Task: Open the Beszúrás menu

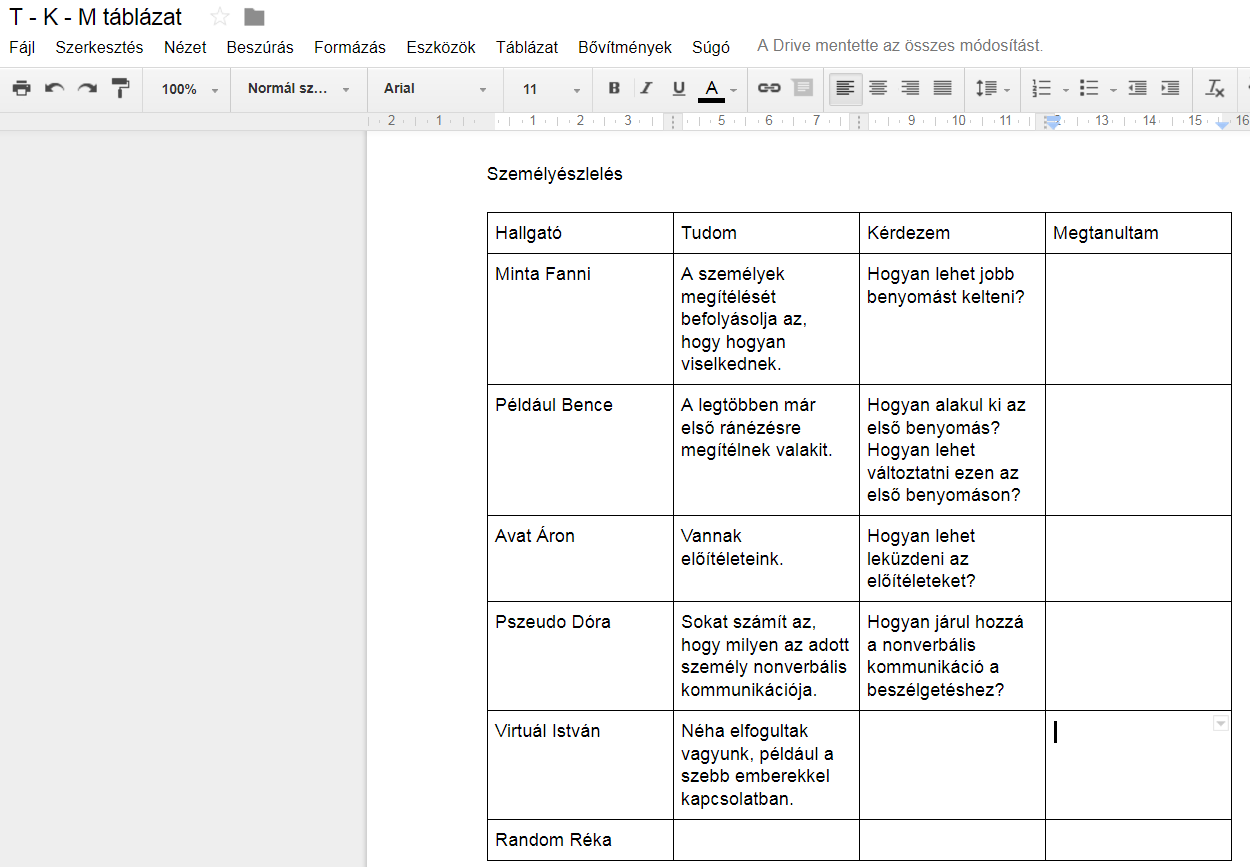Action: 260,47
